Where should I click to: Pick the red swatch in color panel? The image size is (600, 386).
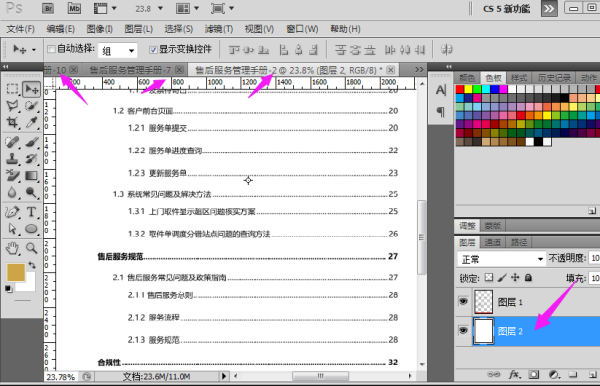point(460,89)
